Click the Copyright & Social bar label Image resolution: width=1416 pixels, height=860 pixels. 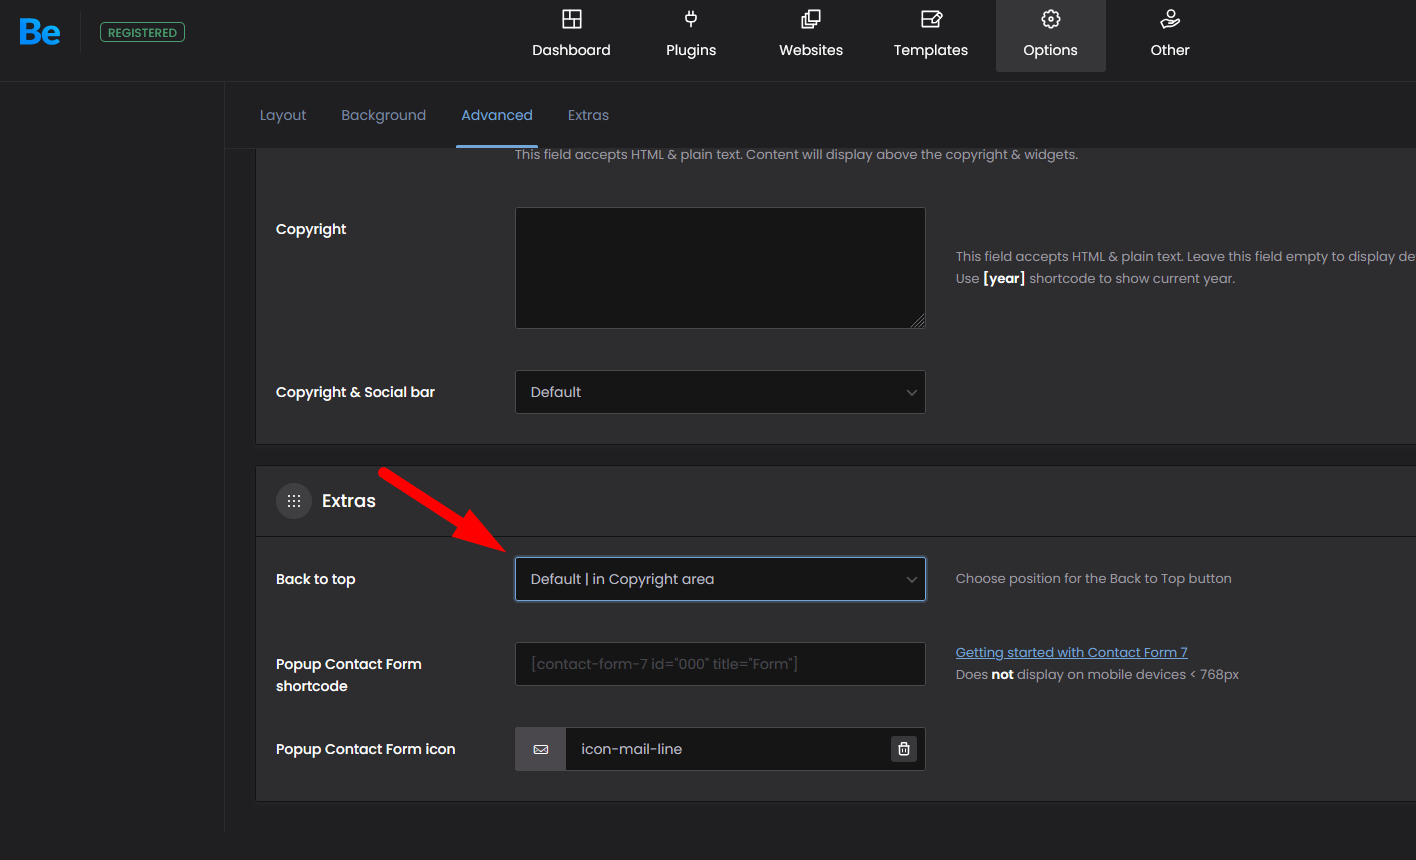(x=356, y=392)
